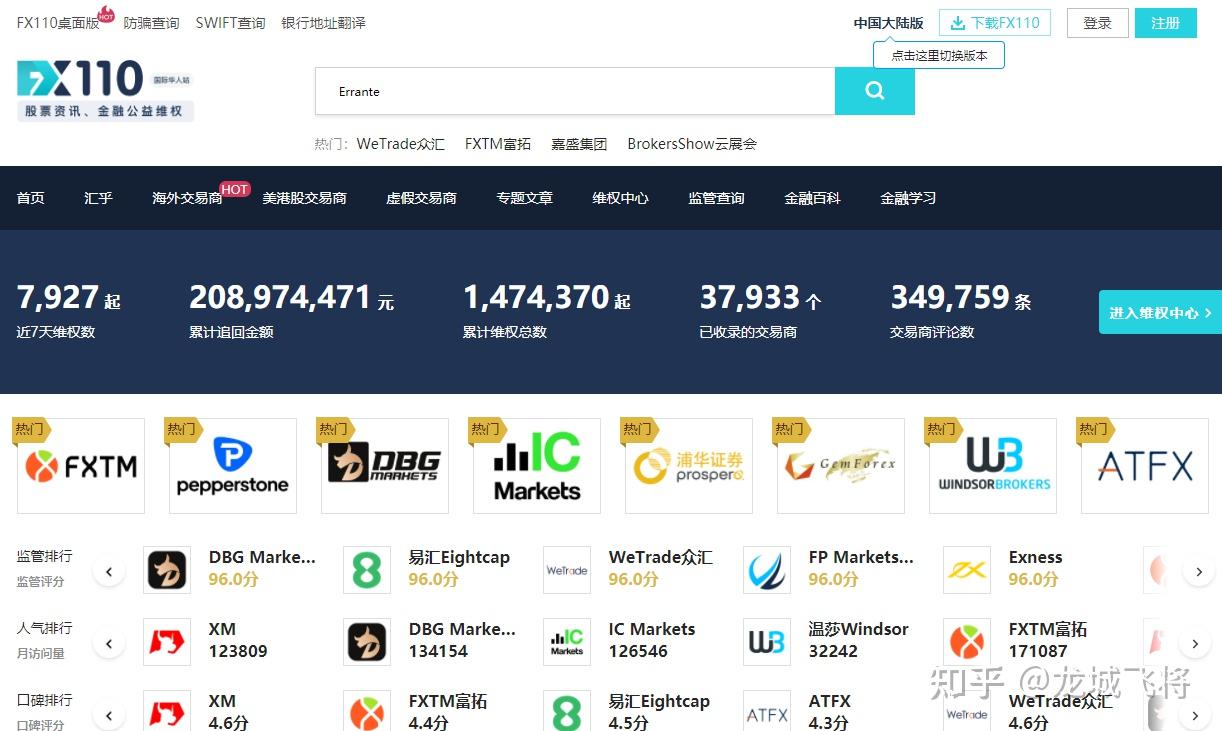Image resolution: width=1222 pixels, height=731 pixels.
Task: Open FX110桌面版 top link
Action: pos(58,22)
